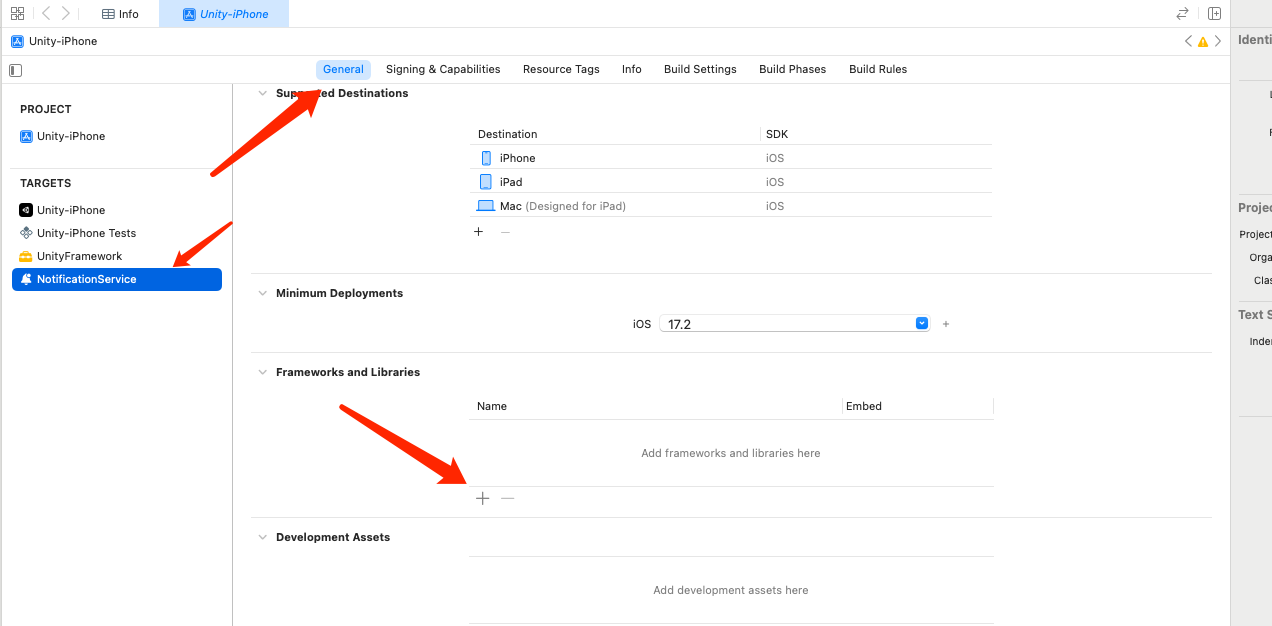1272x626 pixels.
Task: Add a destination with the plus icon
Action: pyautogui.click(x=478, y=232)
